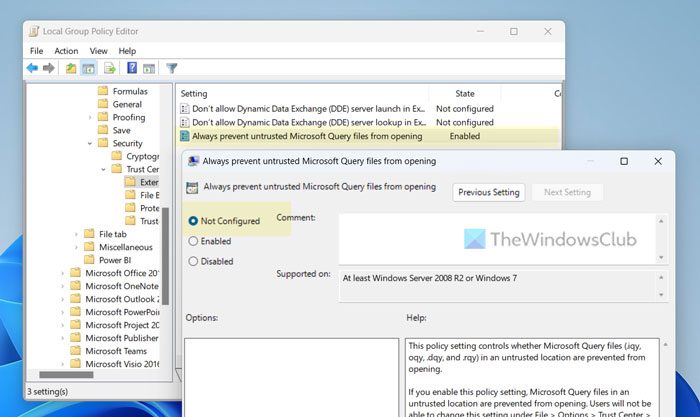
Task: Click the Export List toolbar icon
Action: [x=109, y=68]
